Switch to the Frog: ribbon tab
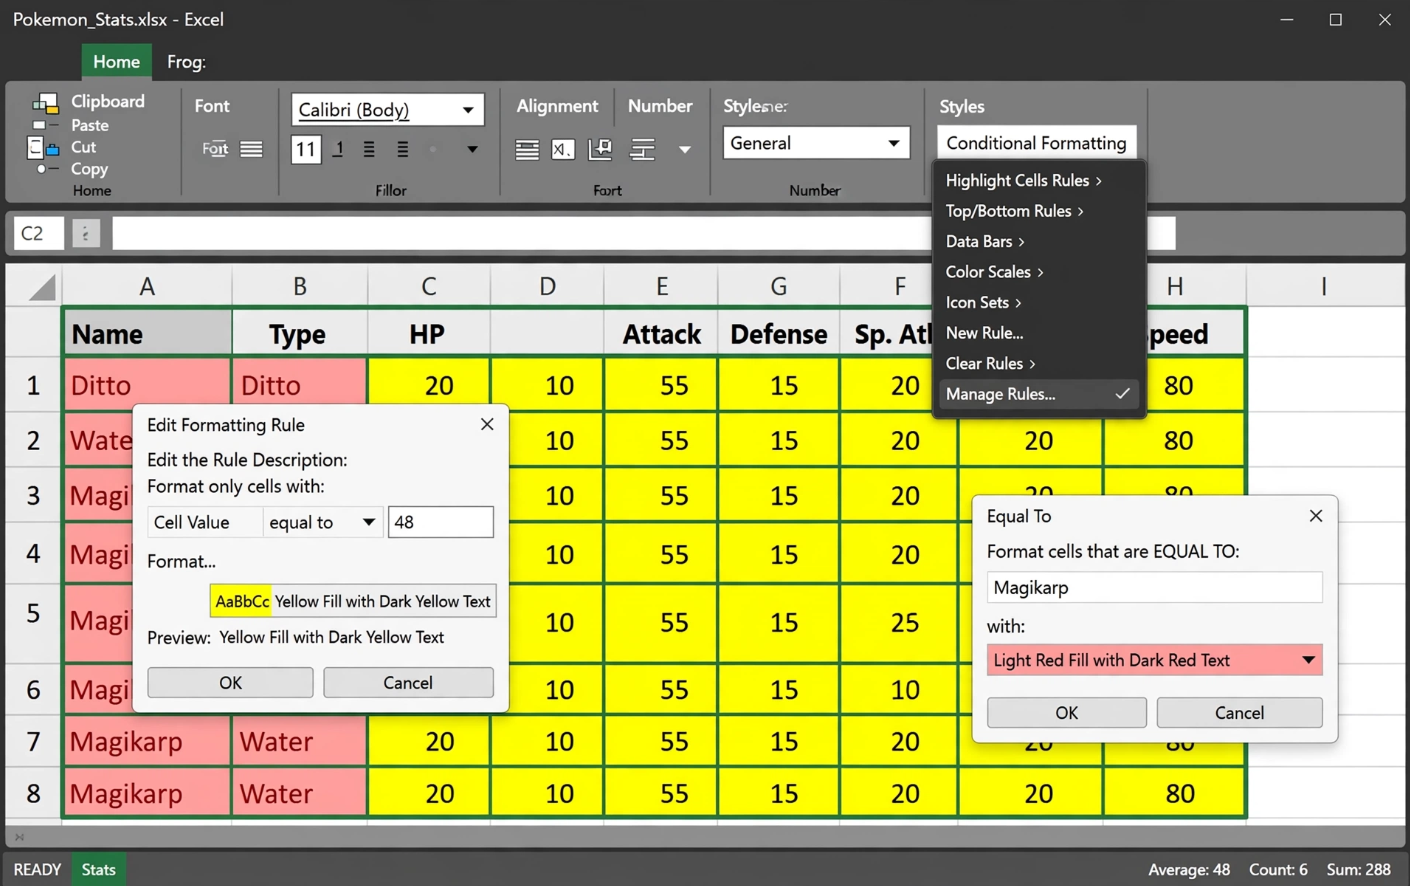The width and height of the screenshot is (1410, 886). [186, 62]
